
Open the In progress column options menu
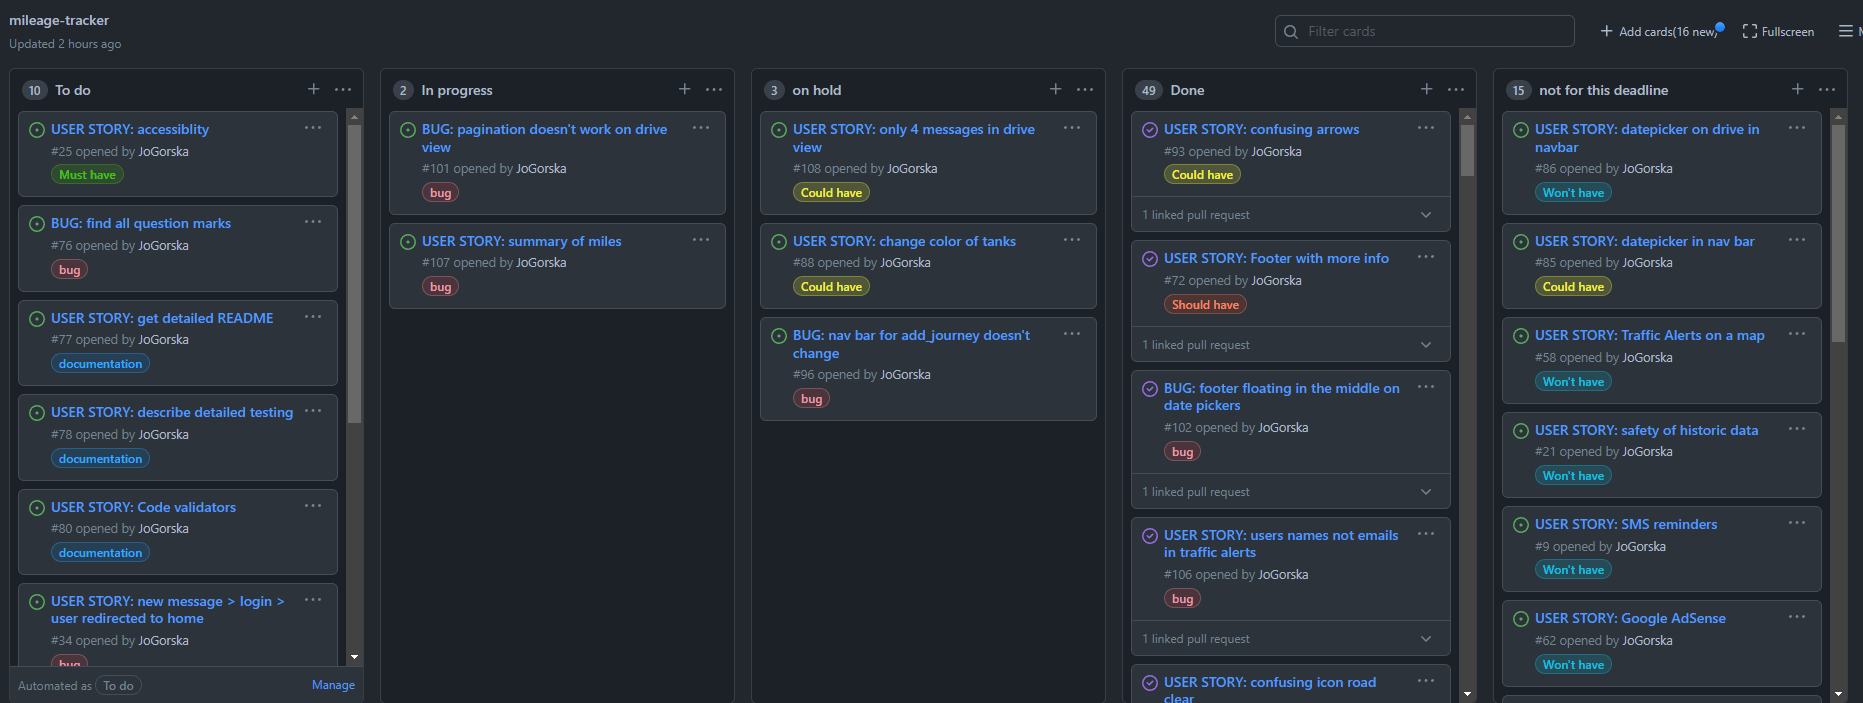pos(714,89)
